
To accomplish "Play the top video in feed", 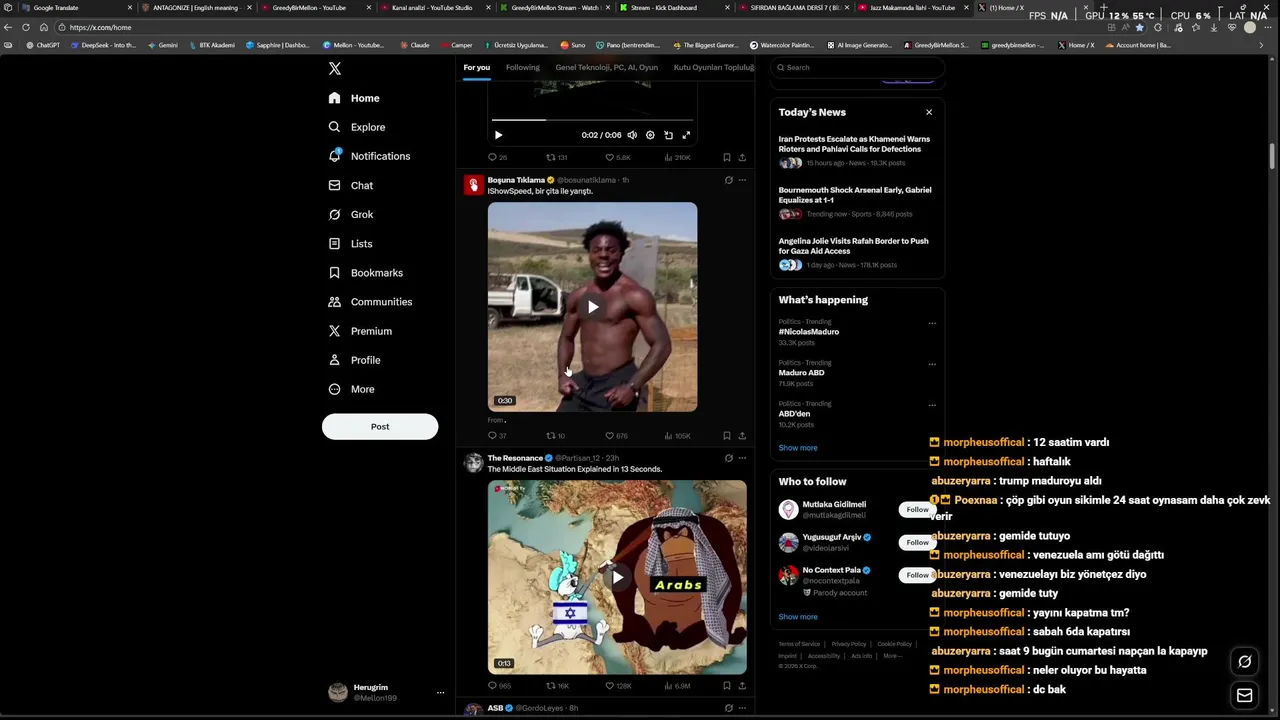I will coord(498,135).
